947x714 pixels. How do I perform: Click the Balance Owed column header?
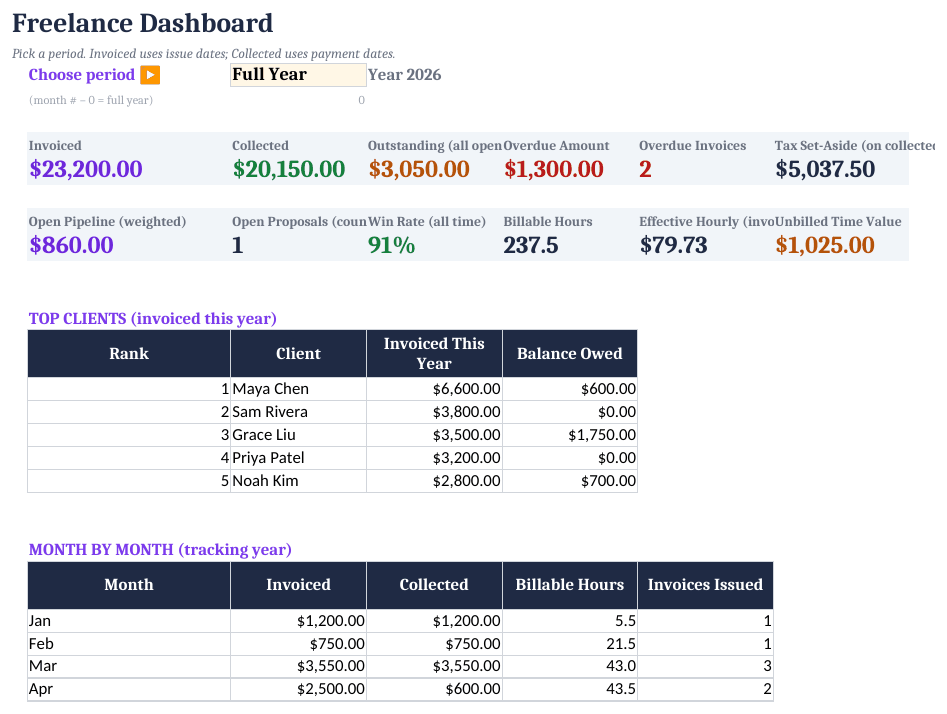pyautogui.click(x=570, y=353)
